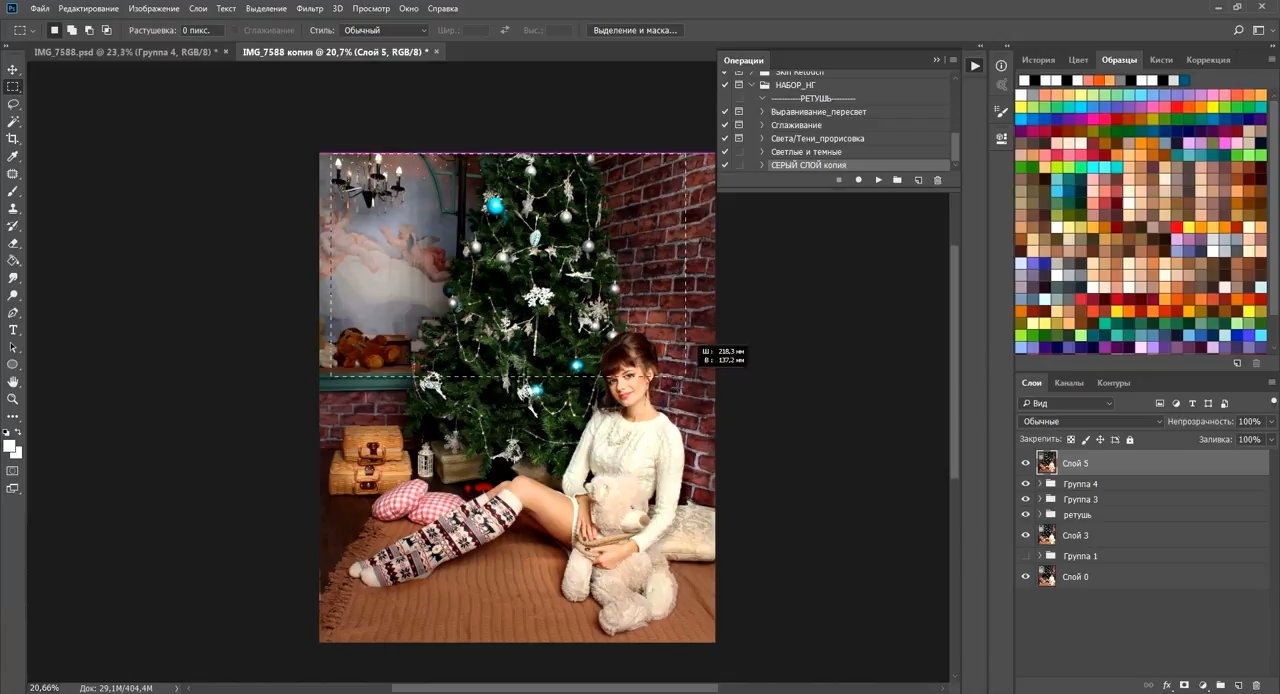The width and height of the screenshot is (1280, 694).
Task: Open the blend mode Обычные dropdown
Action: pyautogui.click(x=1092, y=422)
